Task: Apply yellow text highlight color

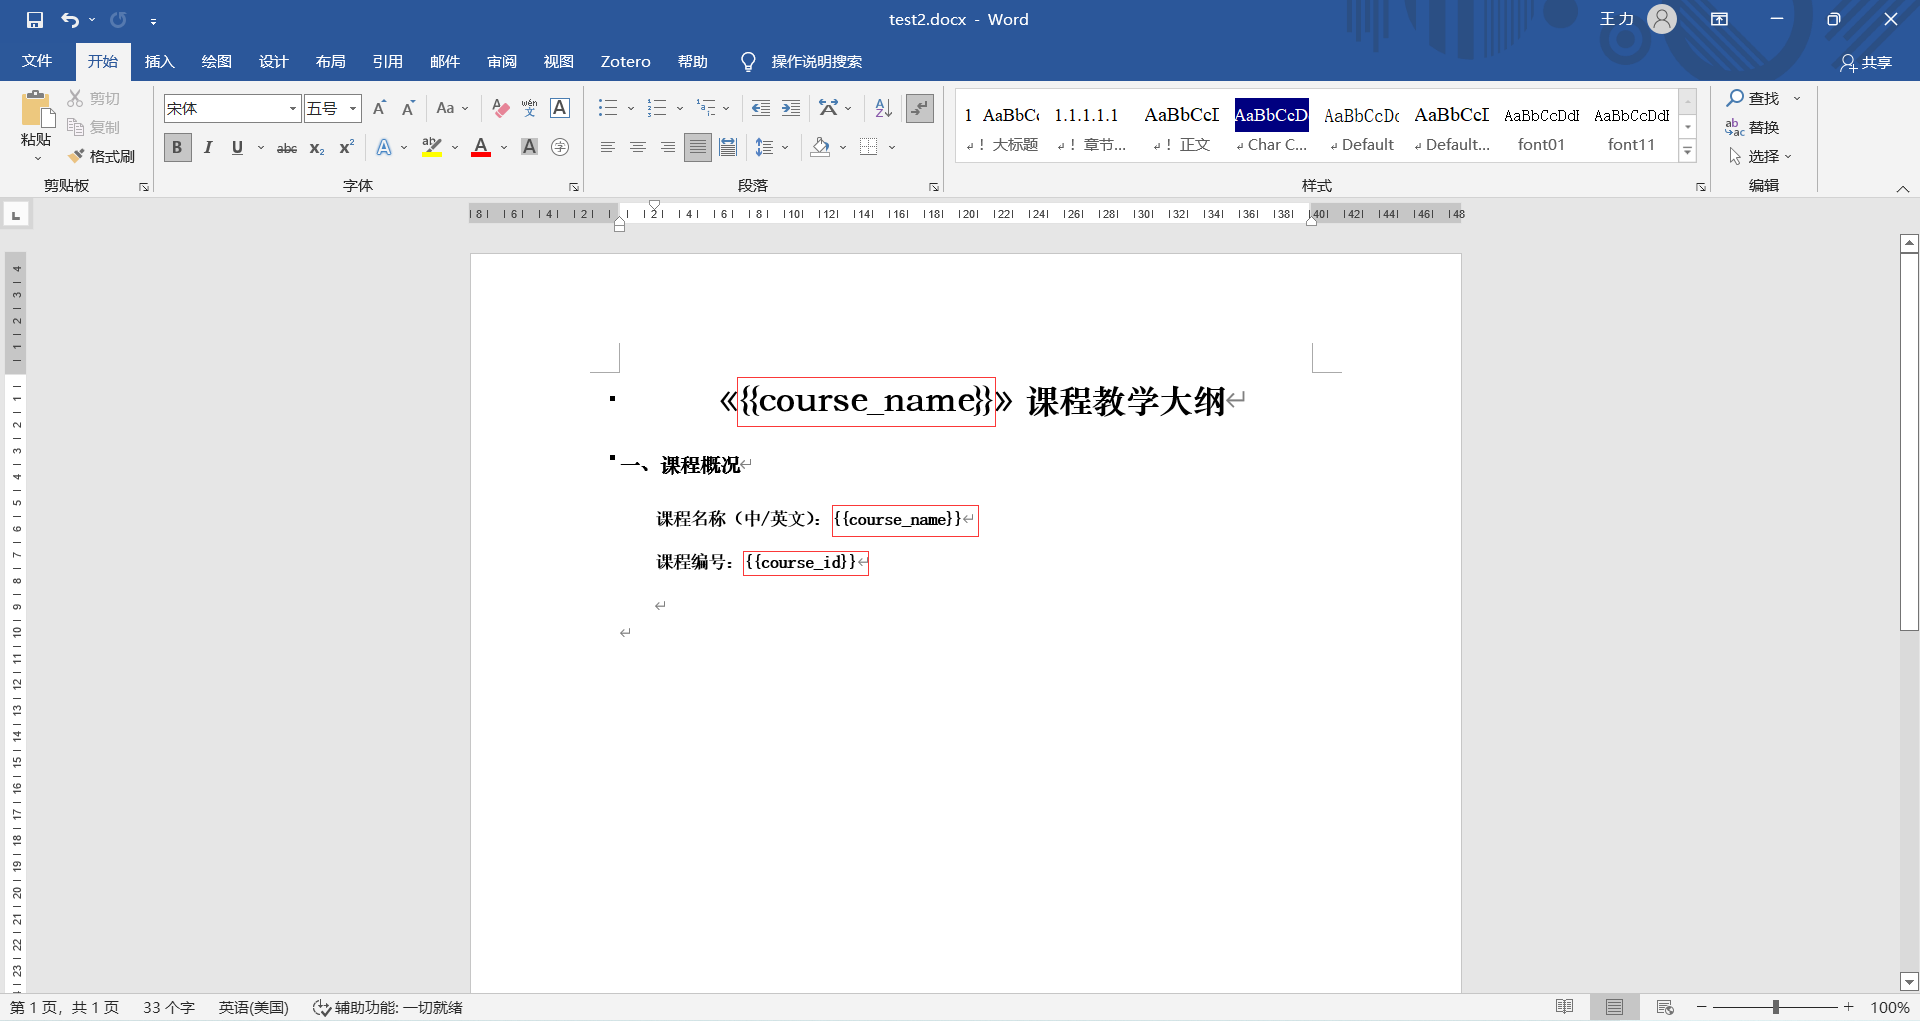Action: [432, 148]
